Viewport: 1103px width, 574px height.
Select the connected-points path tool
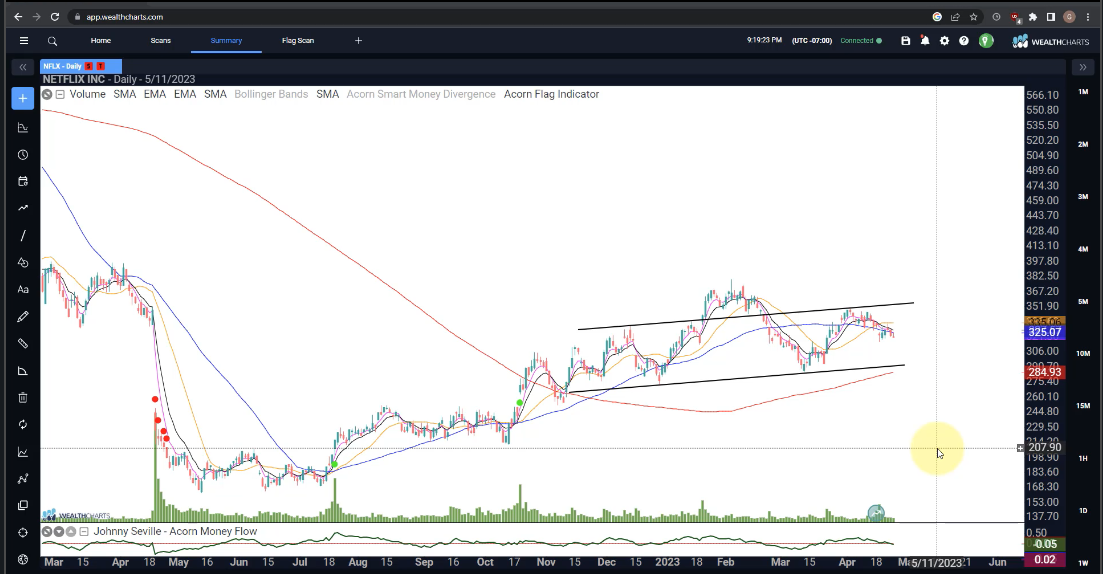pos(23,478)
